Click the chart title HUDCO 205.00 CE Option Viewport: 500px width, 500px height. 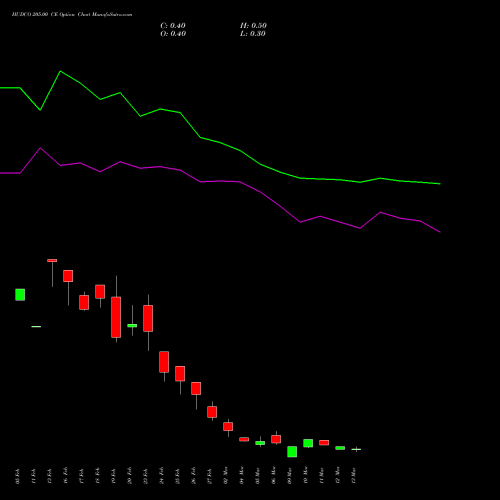click(43, 15)
